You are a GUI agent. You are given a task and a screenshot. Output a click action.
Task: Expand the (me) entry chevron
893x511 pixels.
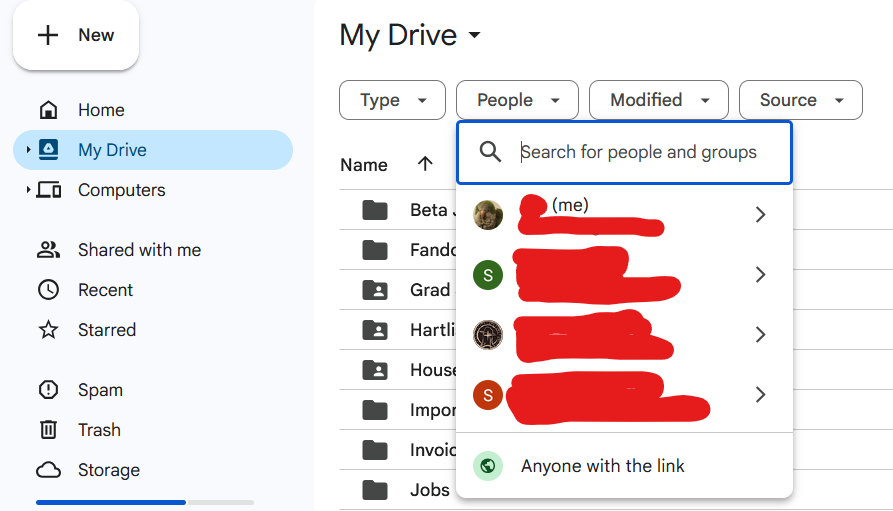pyautogui.click(x=760, y=215)
